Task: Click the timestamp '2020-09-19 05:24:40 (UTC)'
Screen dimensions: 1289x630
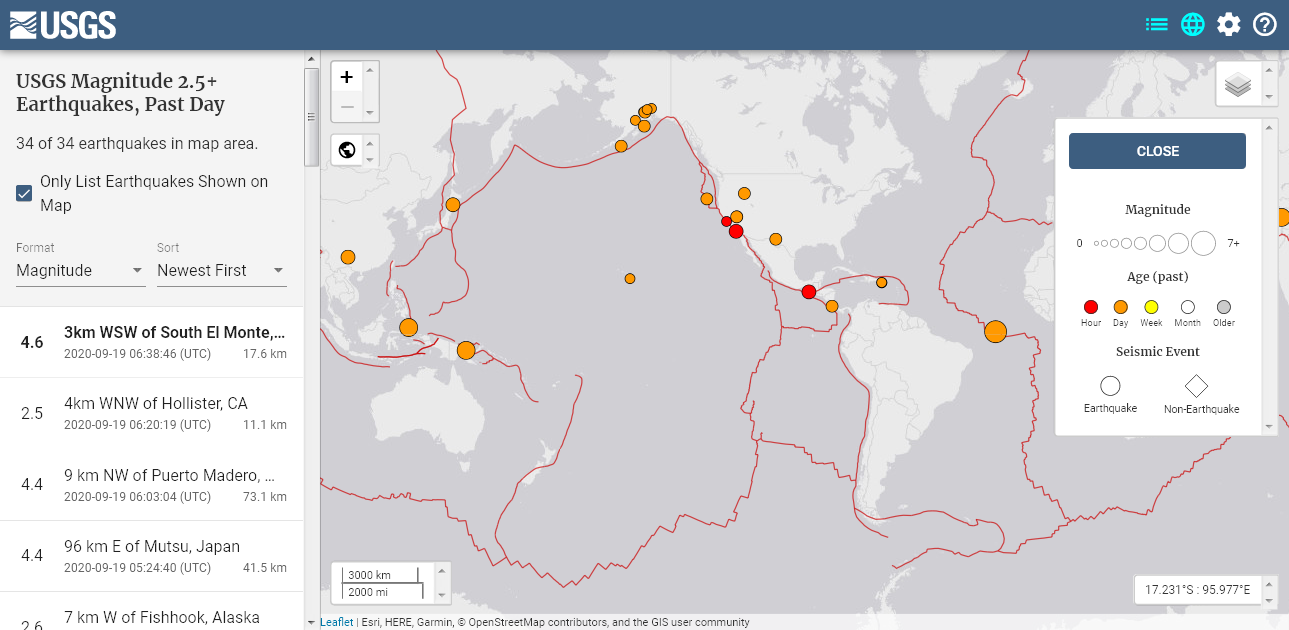Action: pyautogui.click(x=138, y=568)
